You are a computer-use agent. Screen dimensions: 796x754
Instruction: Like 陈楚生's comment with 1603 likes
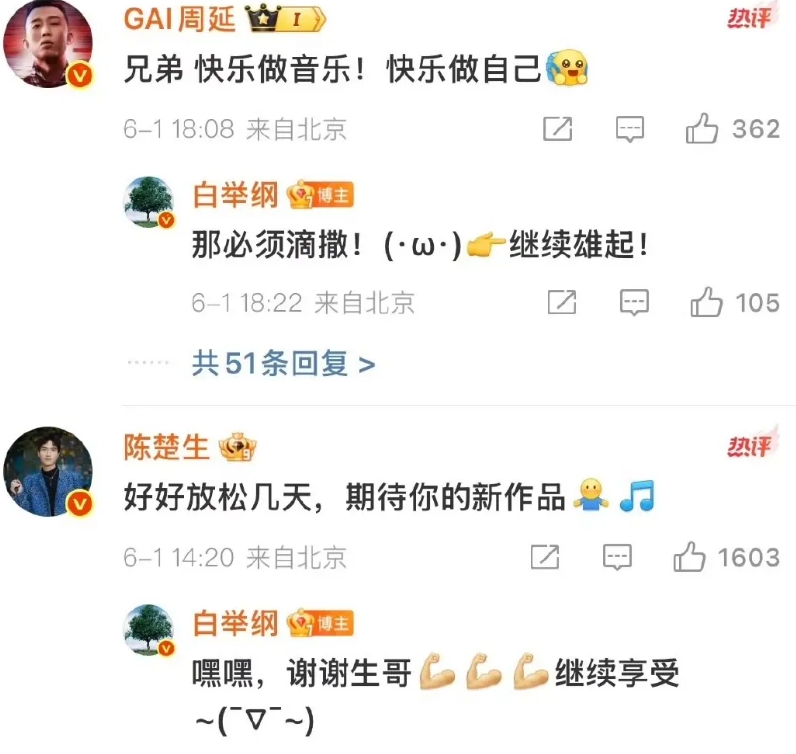689,557
